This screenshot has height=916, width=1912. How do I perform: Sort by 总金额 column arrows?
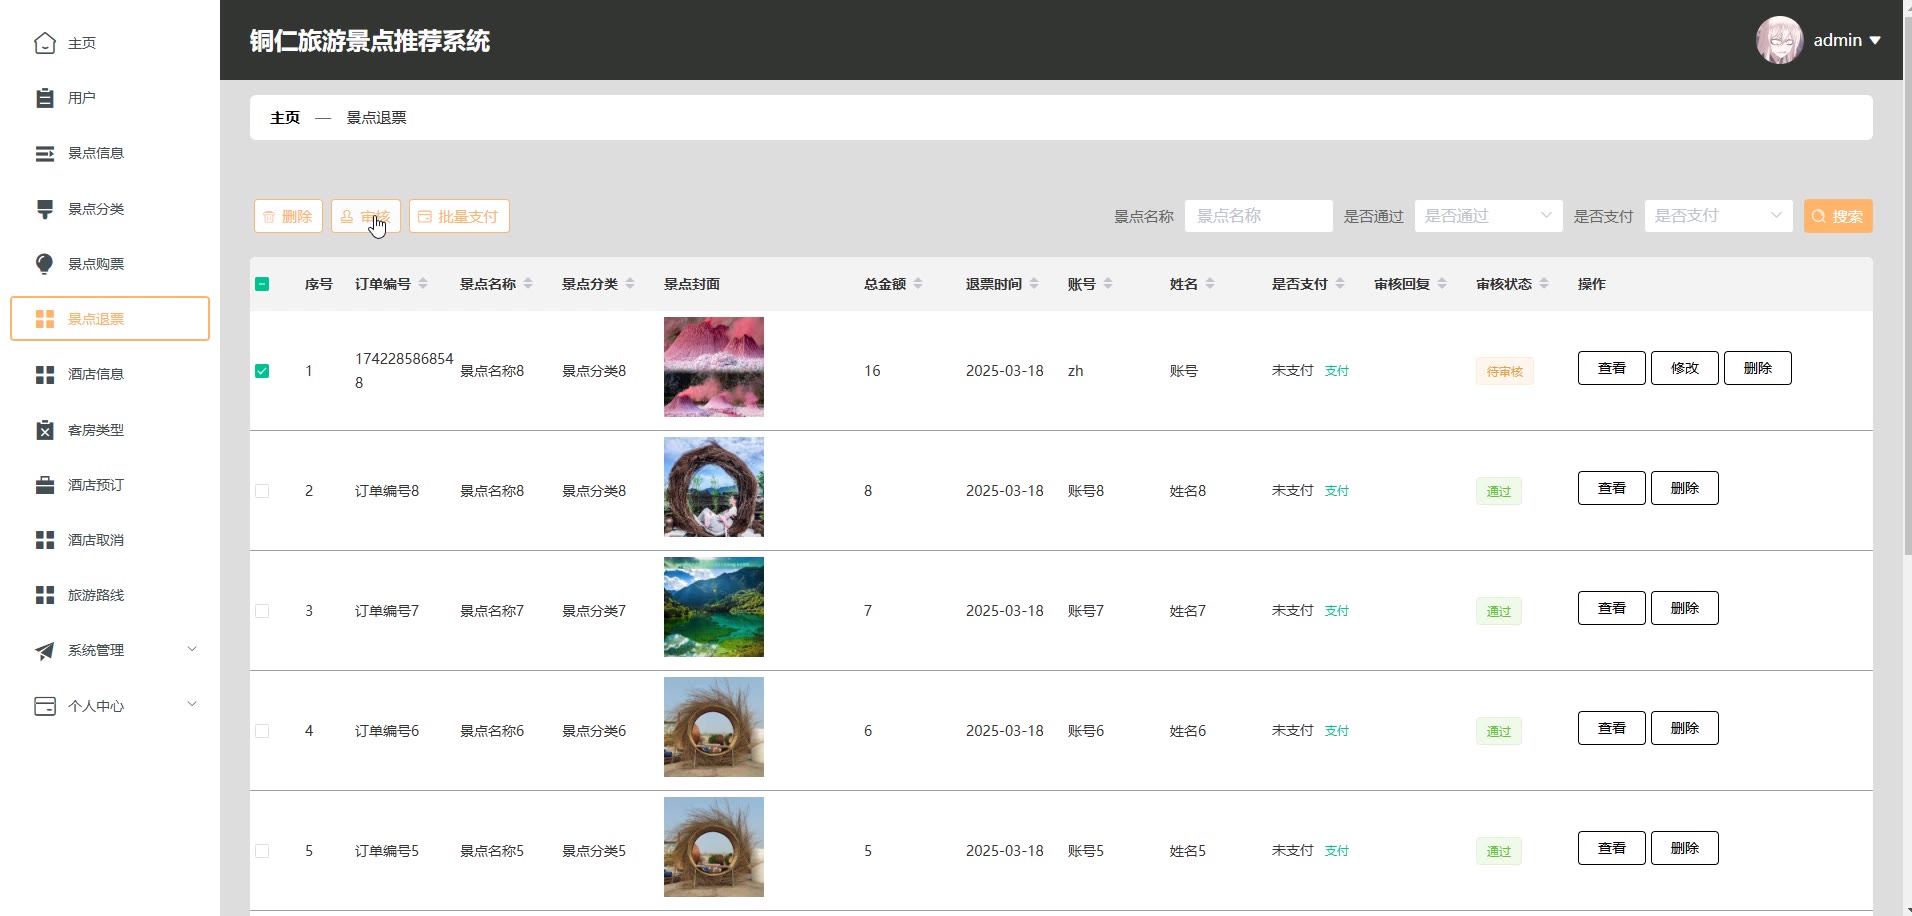click(x=918, y=284)
